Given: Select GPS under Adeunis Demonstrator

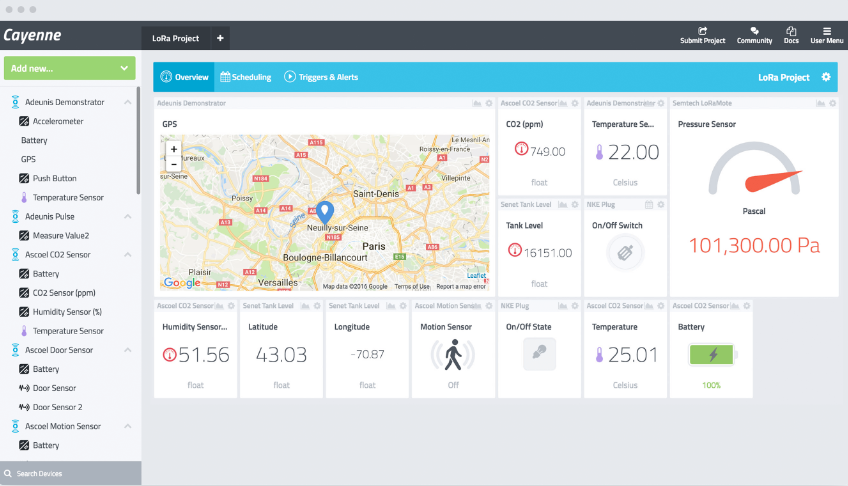Looking at the screenshot, I should coord(28,159).
